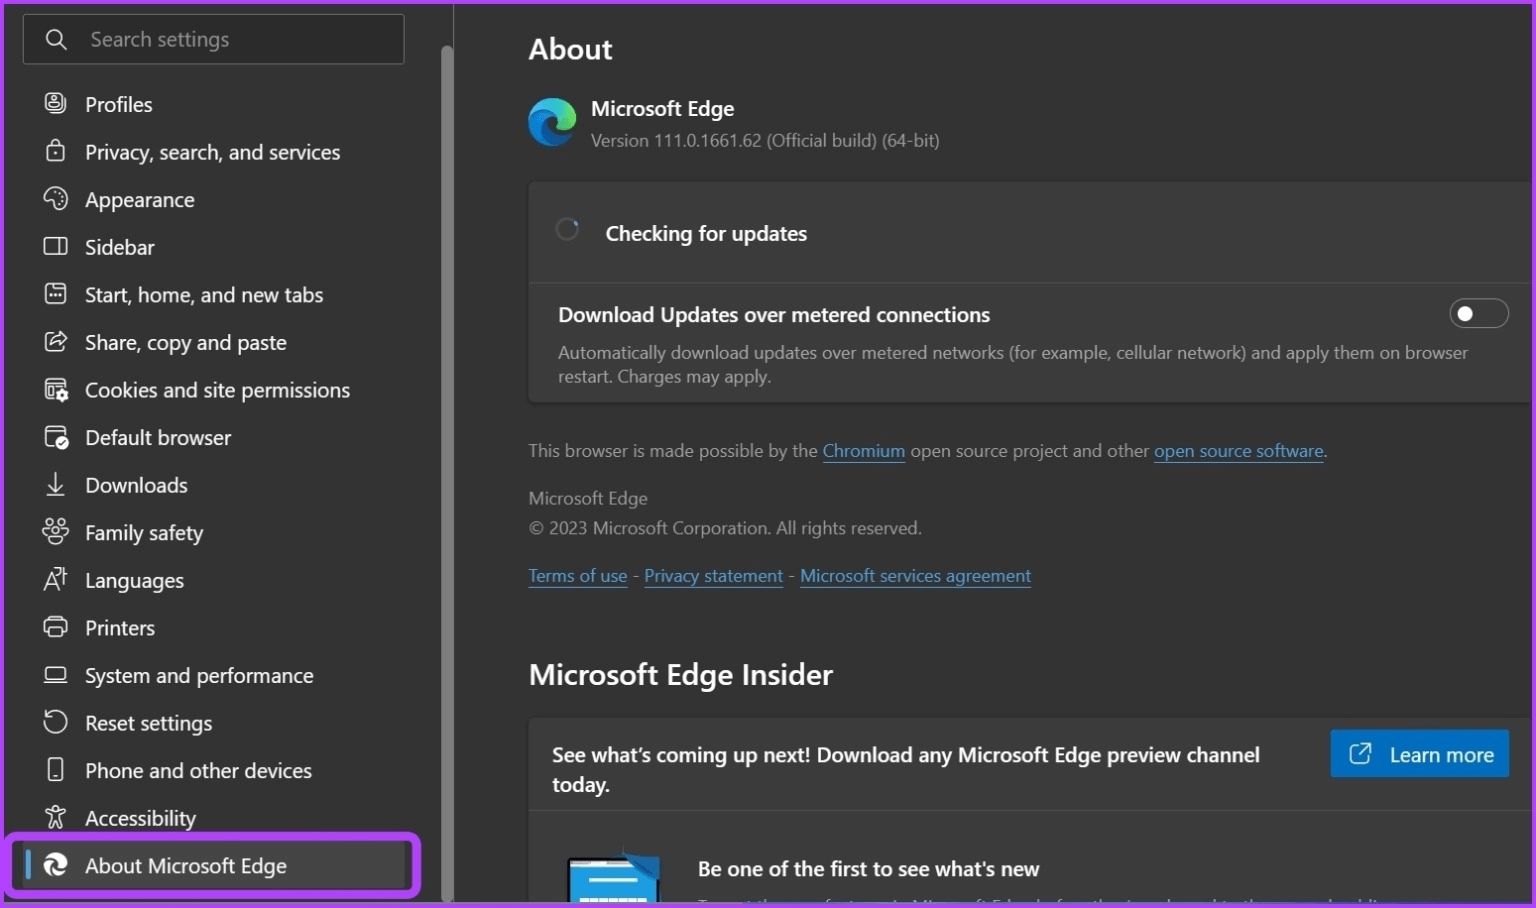Click the external link icon on Learn more
This screenshot has height=908, width=1536.
[x=1360, y=754]
